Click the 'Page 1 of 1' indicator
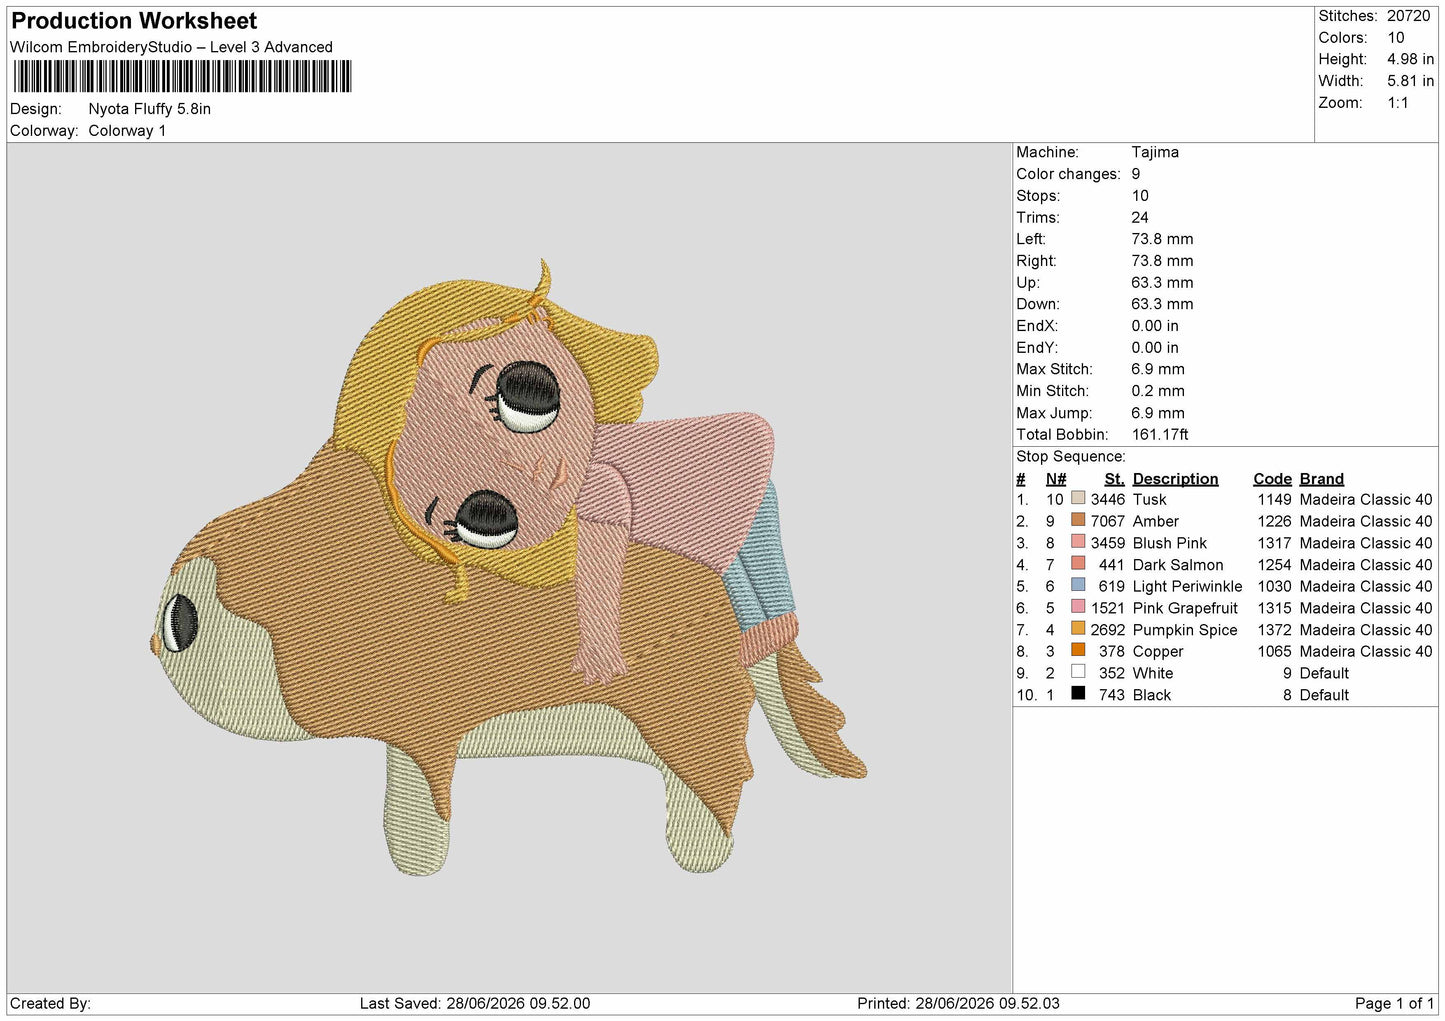 tap(1394, 1003)
